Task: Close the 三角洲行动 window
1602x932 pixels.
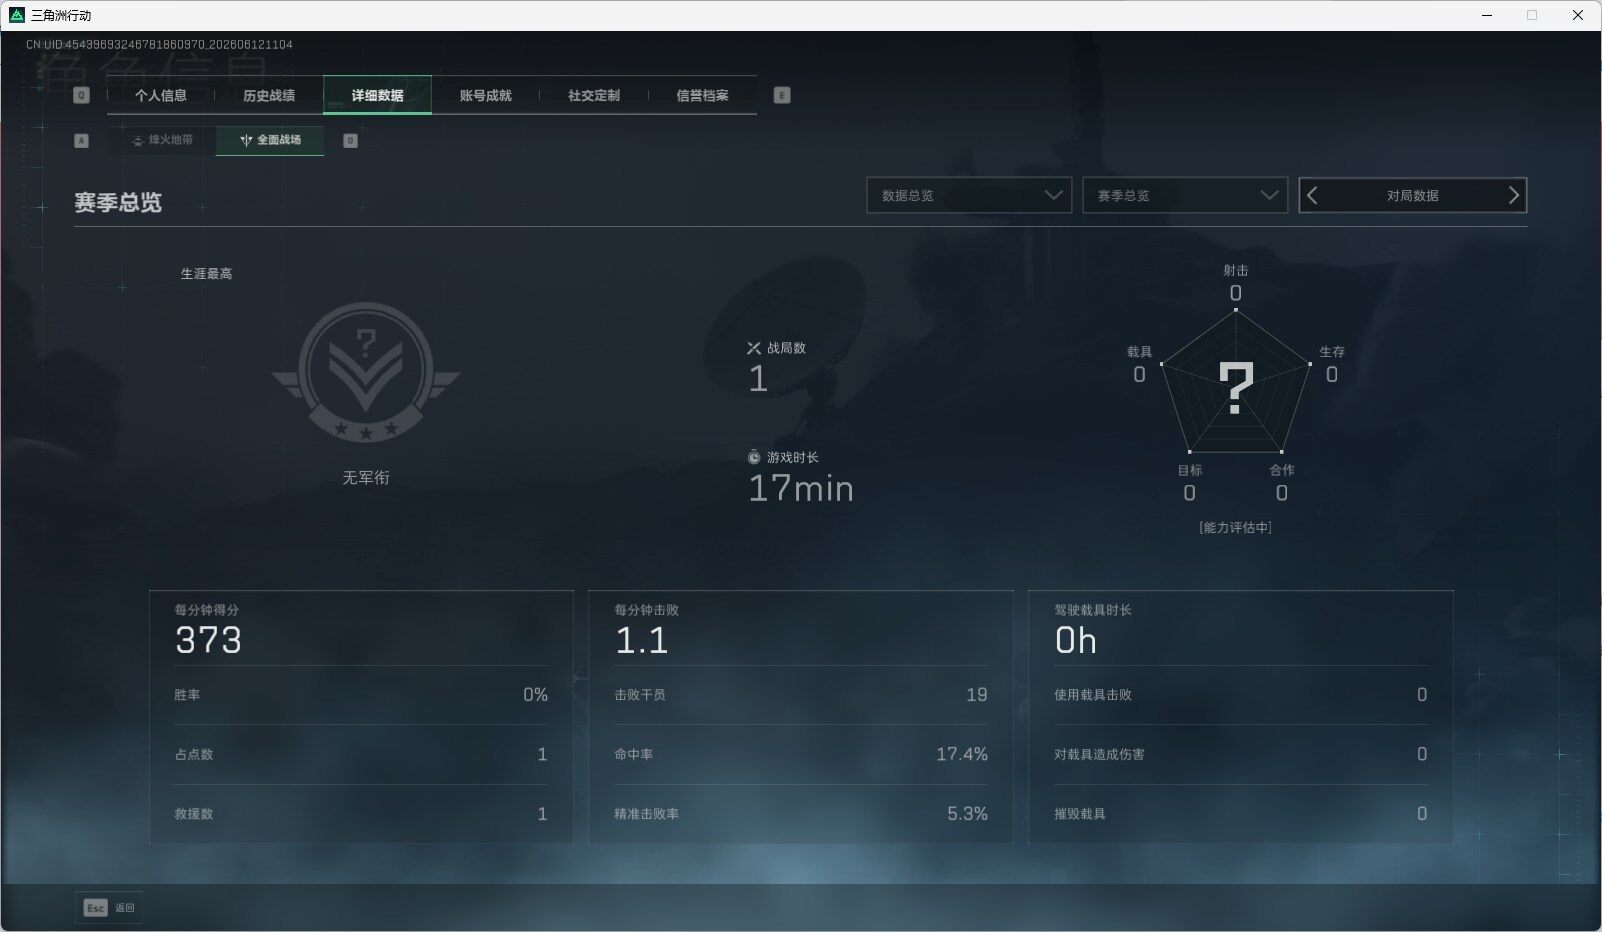Action: (x=1578, y=15)
